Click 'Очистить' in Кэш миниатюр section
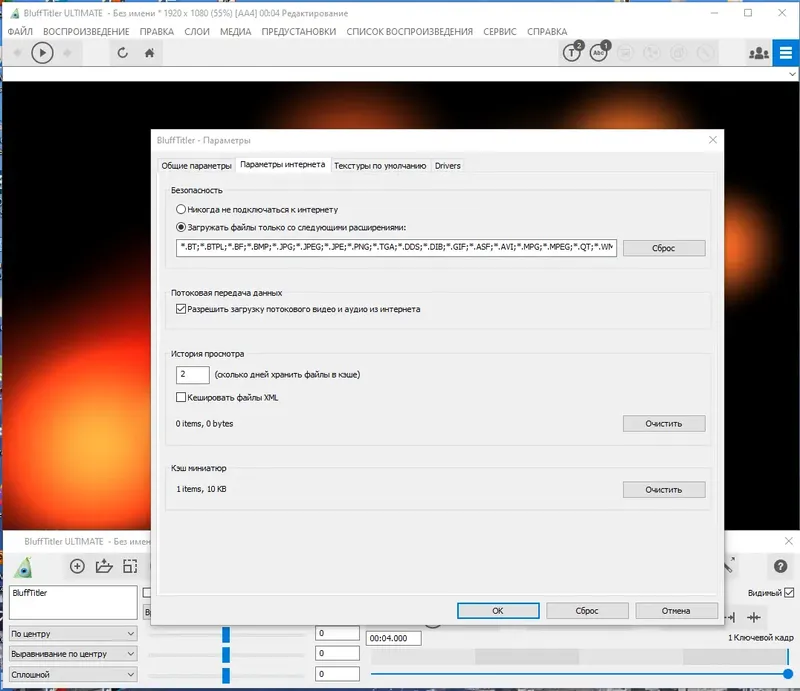The width and height of the screenshot is (800, 691). pyautogui.click(x=664, y=489)
